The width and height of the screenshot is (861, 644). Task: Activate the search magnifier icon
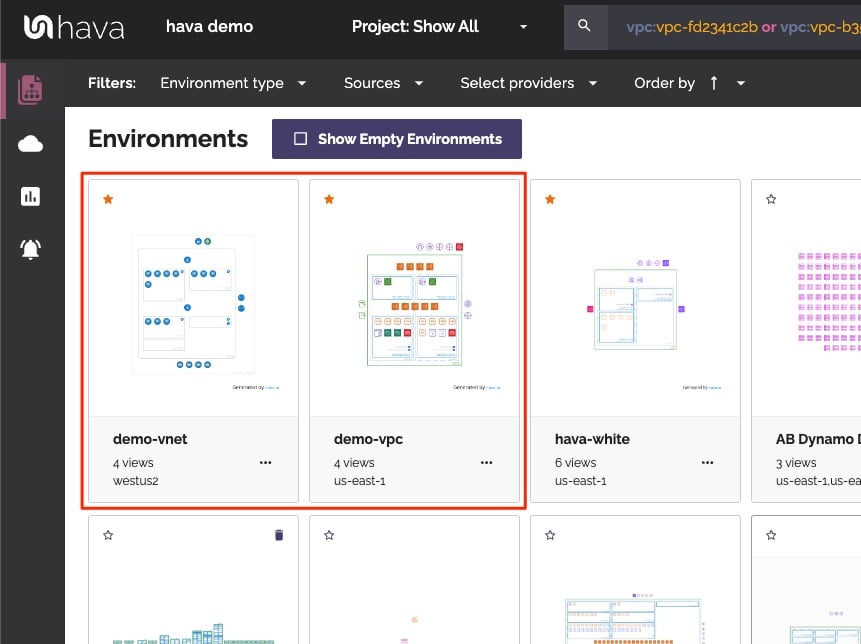(586, 26)
